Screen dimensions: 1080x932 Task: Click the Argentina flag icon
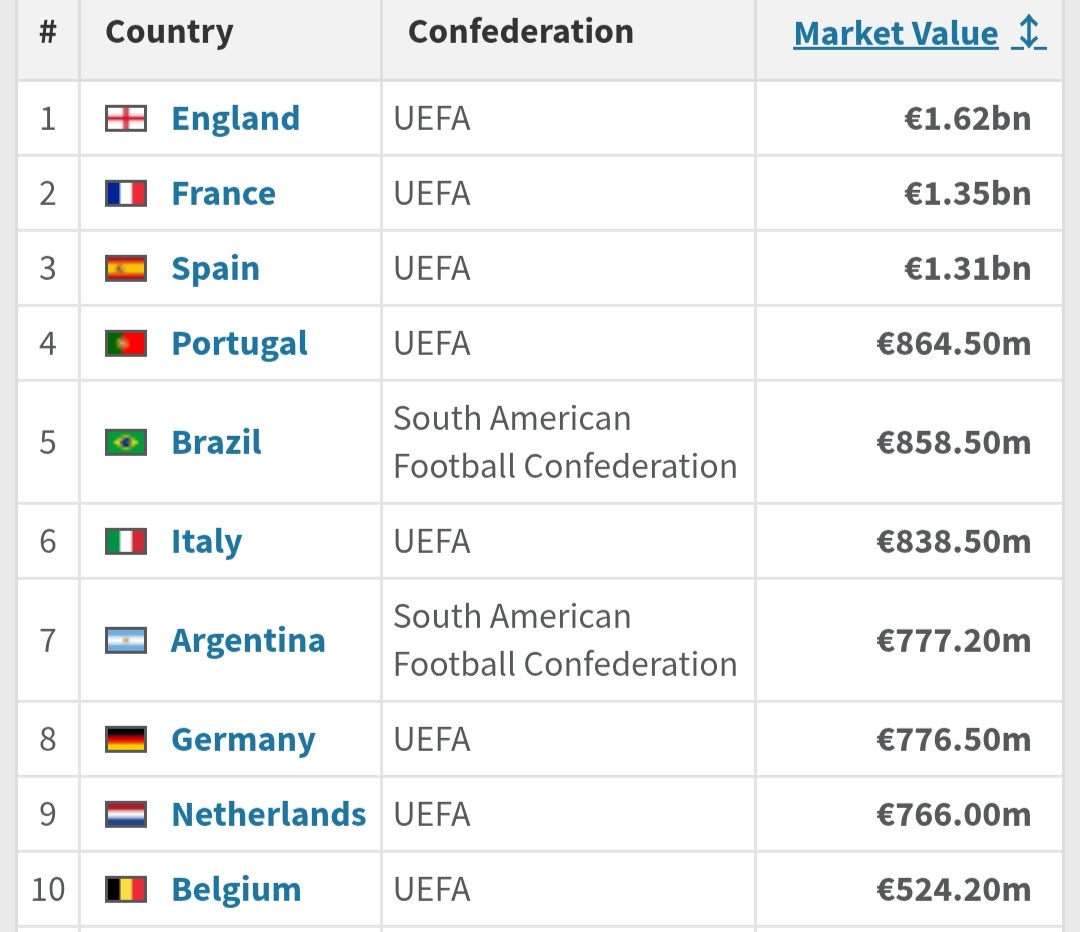(126, 640)
